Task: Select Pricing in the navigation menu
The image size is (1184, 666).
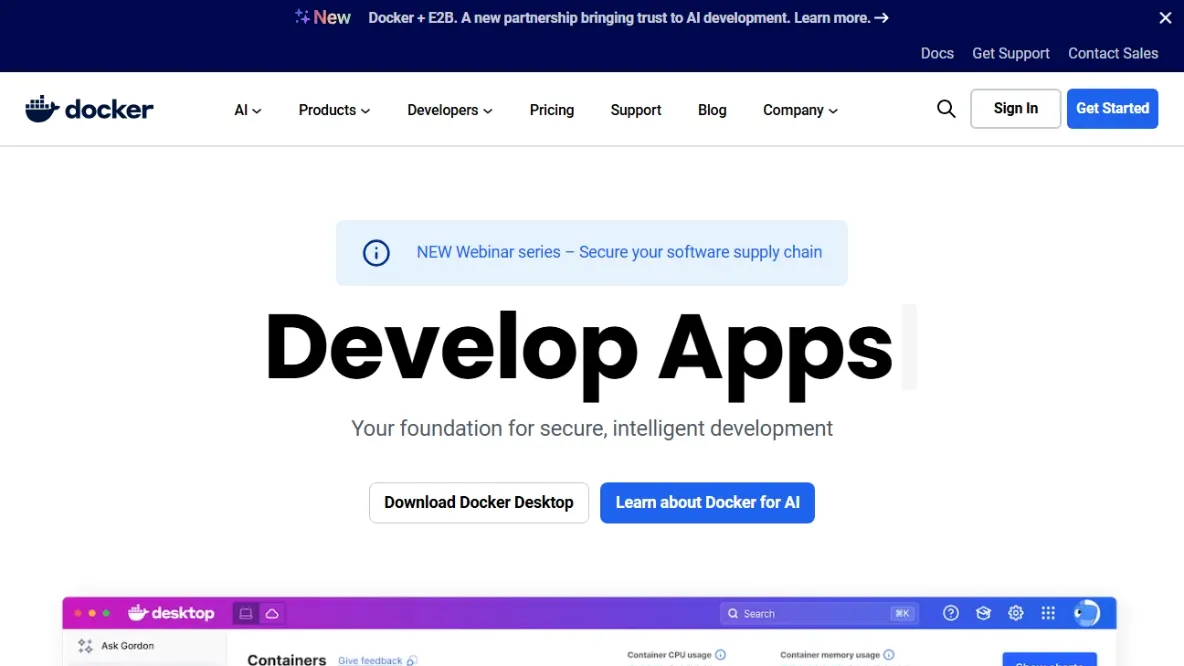Action: 551,110
